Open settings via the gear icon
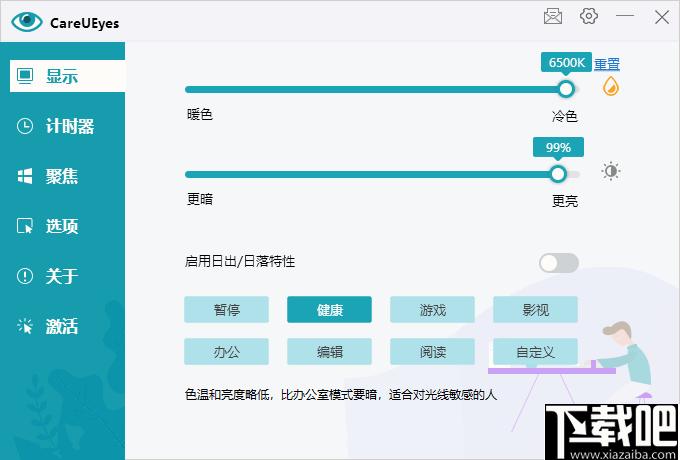The image size is (680, 460). [588, 16]
